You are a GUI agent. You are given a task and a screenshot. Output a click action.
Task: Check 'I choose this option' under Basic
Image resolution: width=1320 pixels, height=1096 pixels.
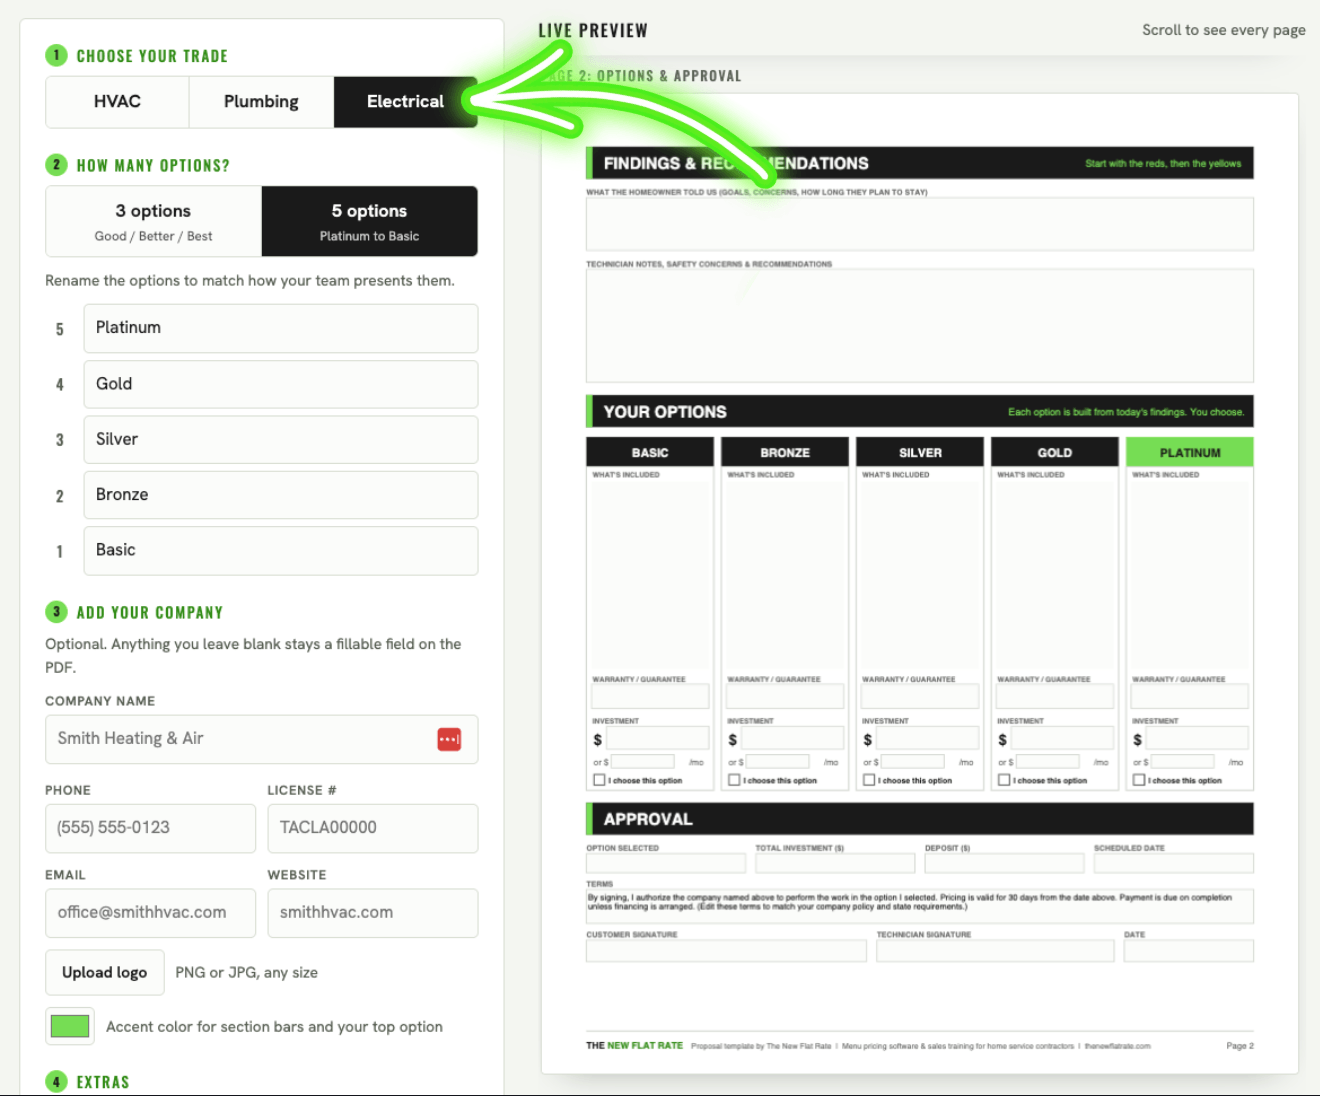point(599,780)
